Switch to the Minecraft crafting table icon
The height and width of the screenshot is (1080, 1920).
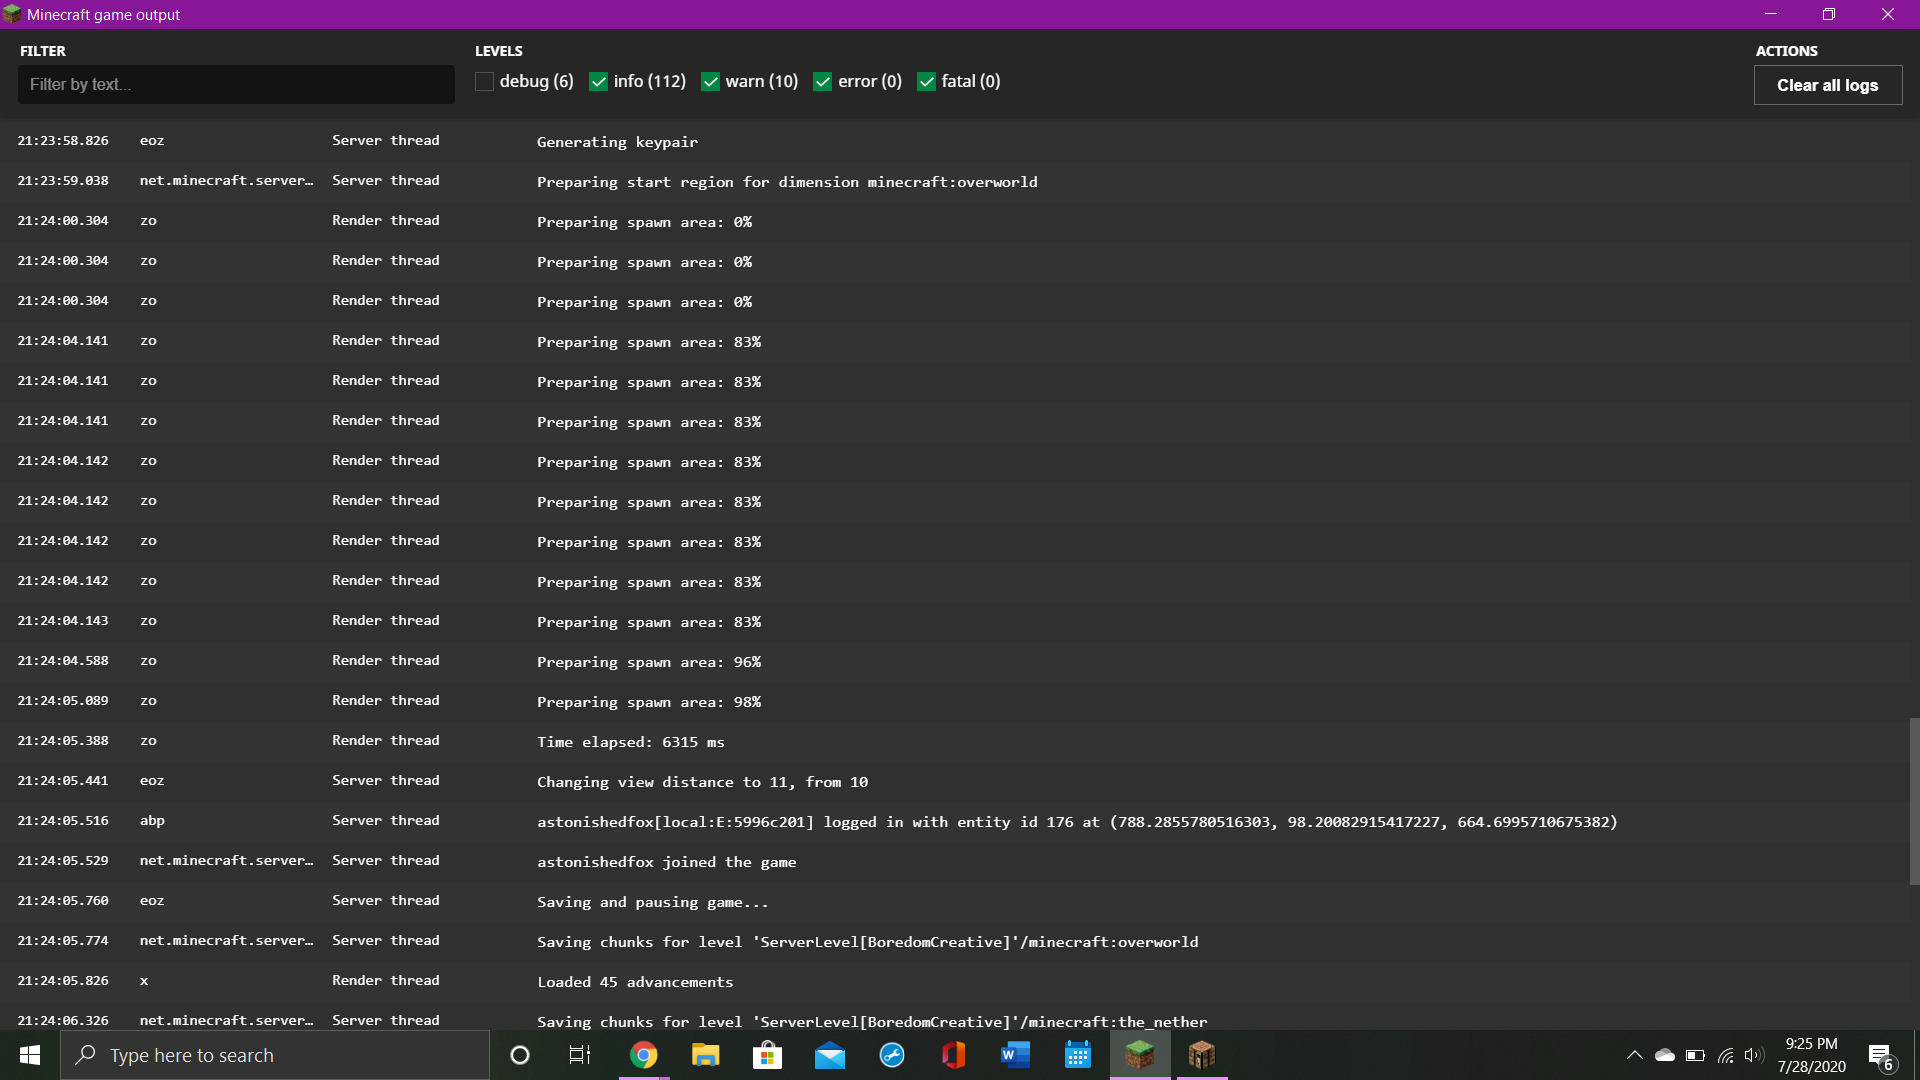tap(1202, 1055)
